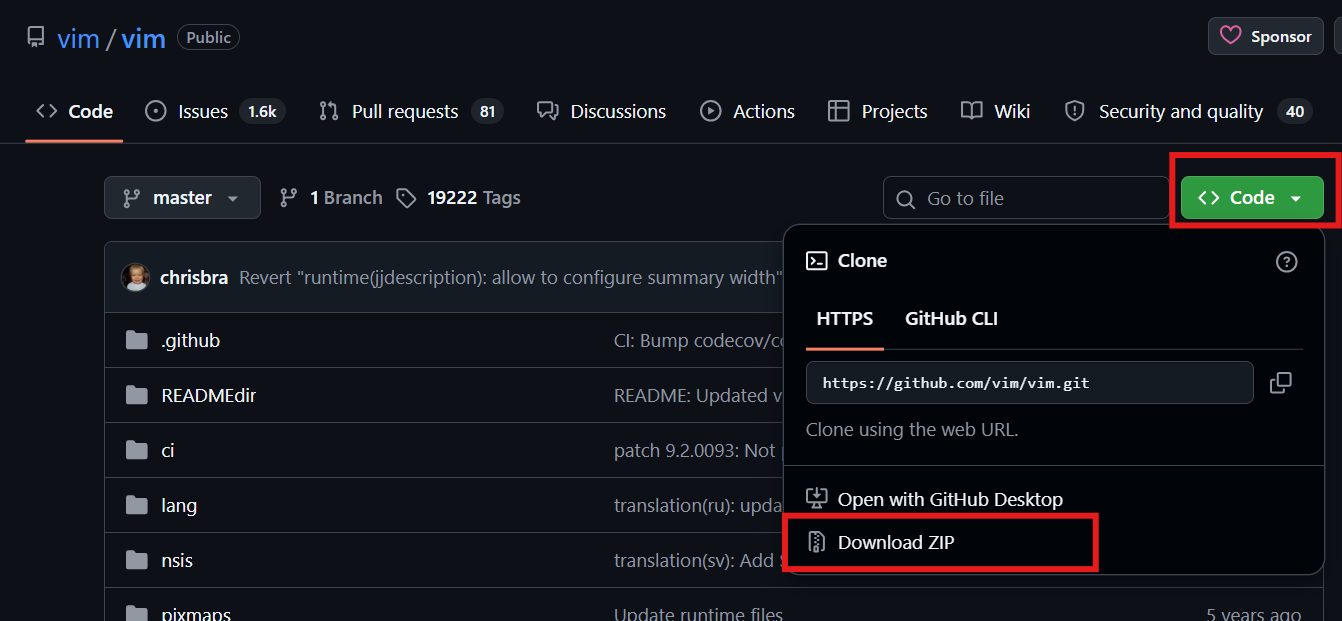Open commit message translation(ru) for lang
1342x621 pixels.
698,505
